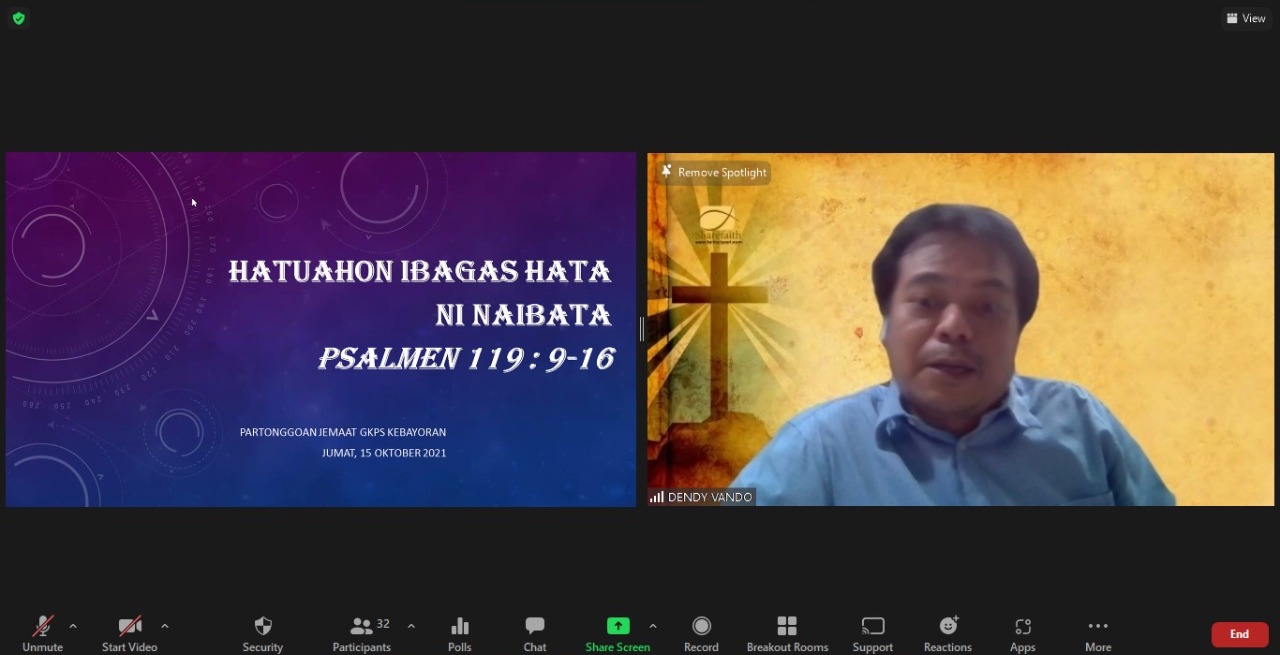
Task: Show the Participants panel
Action: pyautogui.click(x=362, y=633)
